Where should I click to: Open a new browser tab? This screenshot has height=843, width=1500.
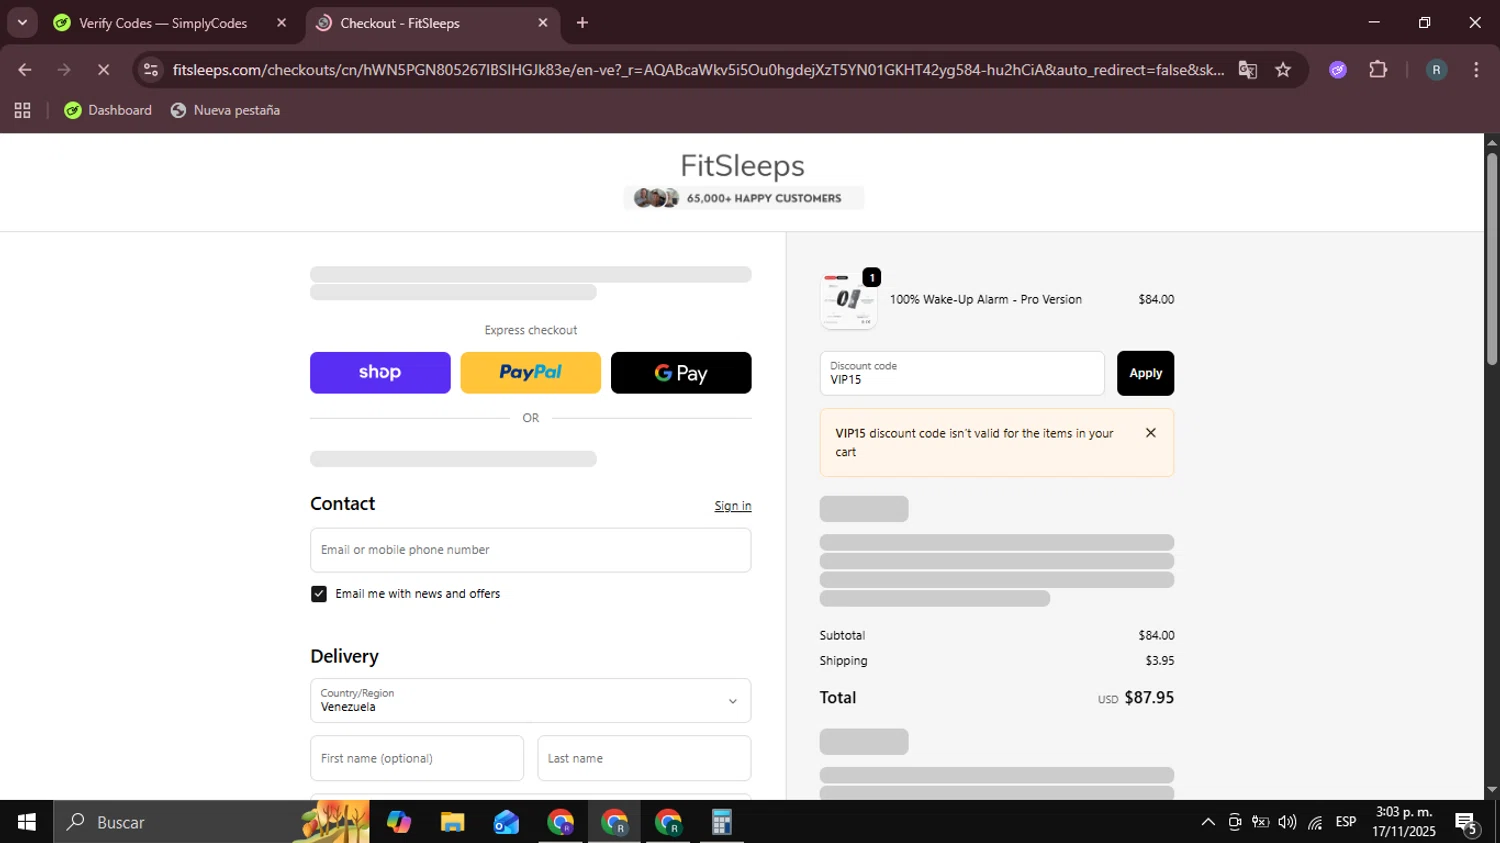pyautogui.click(x=582, y=23)
